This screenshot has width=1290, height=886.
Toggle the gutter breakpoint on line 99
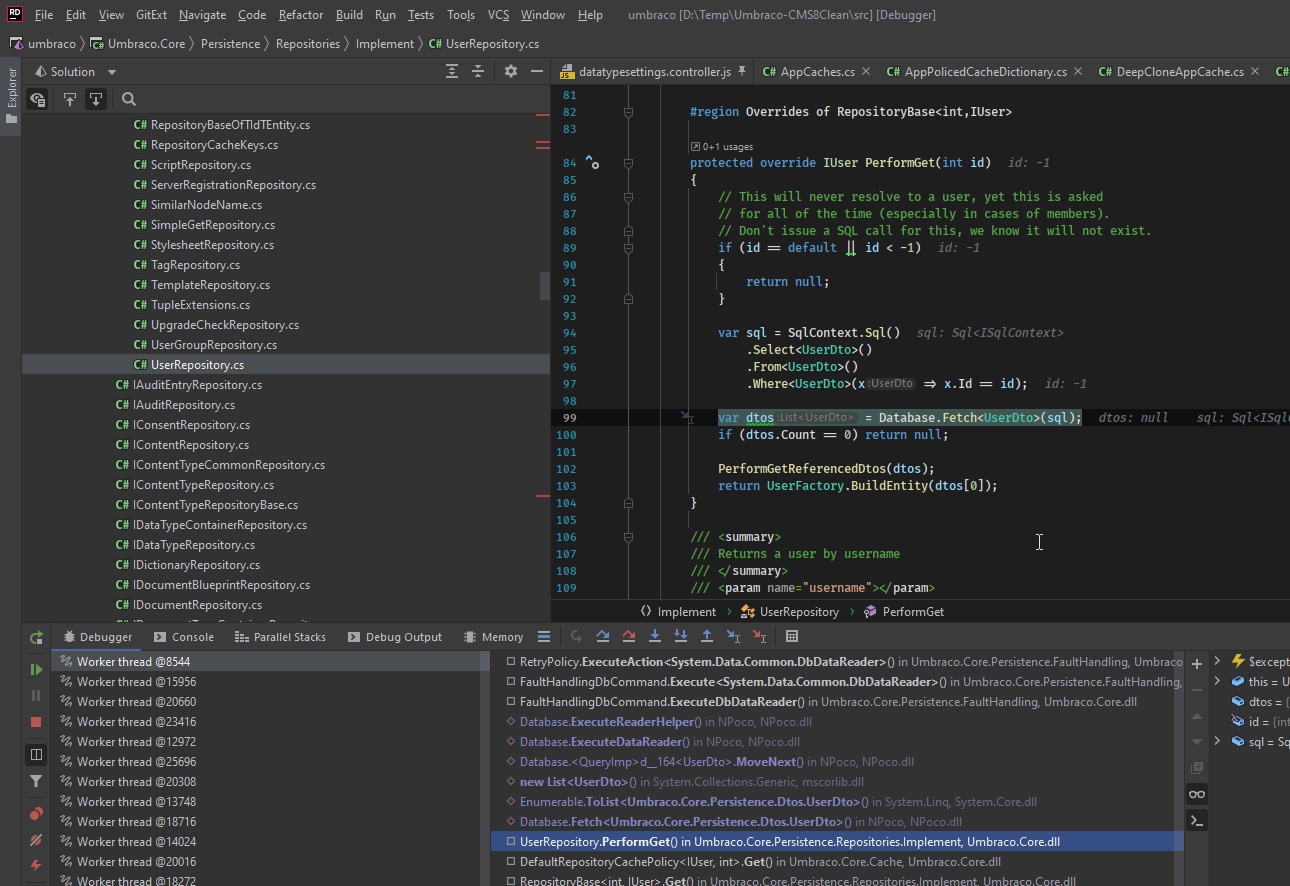point(600,417)
